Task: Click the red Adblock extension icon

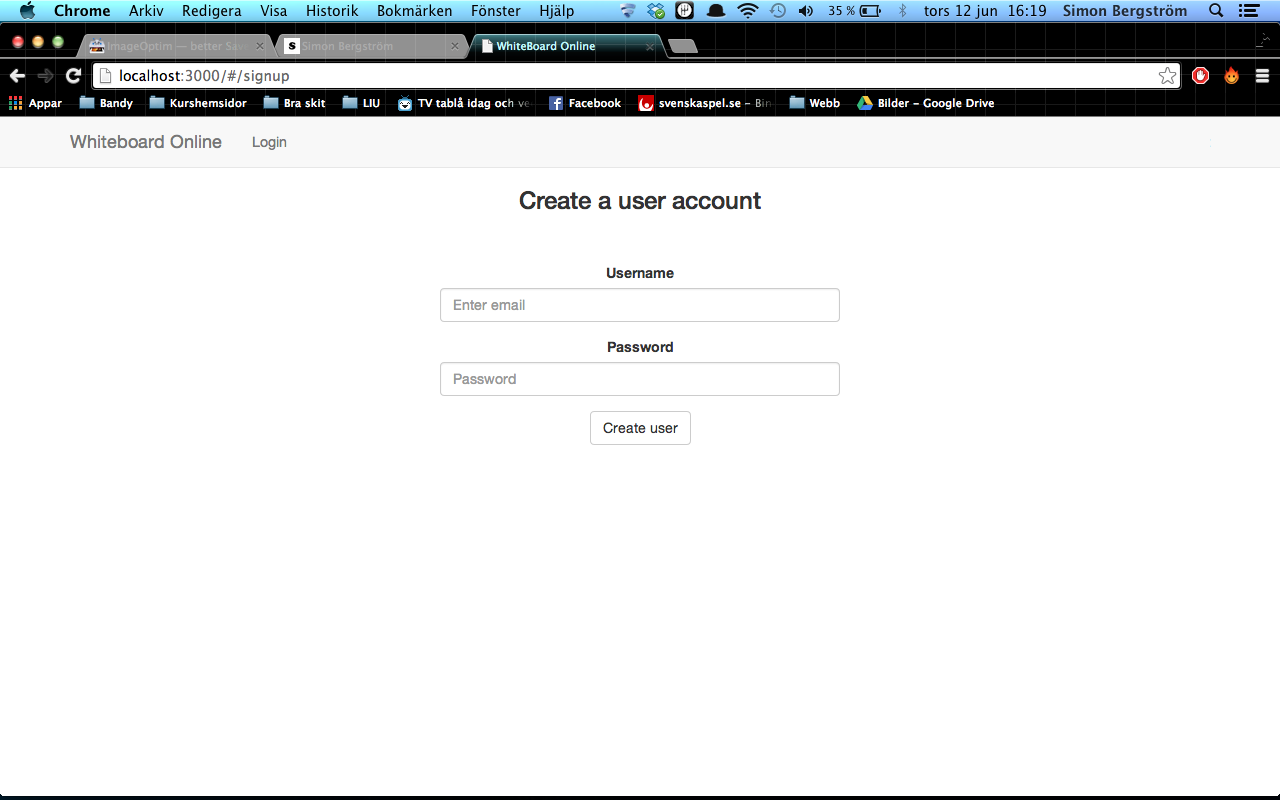Action: [1201, 76]
